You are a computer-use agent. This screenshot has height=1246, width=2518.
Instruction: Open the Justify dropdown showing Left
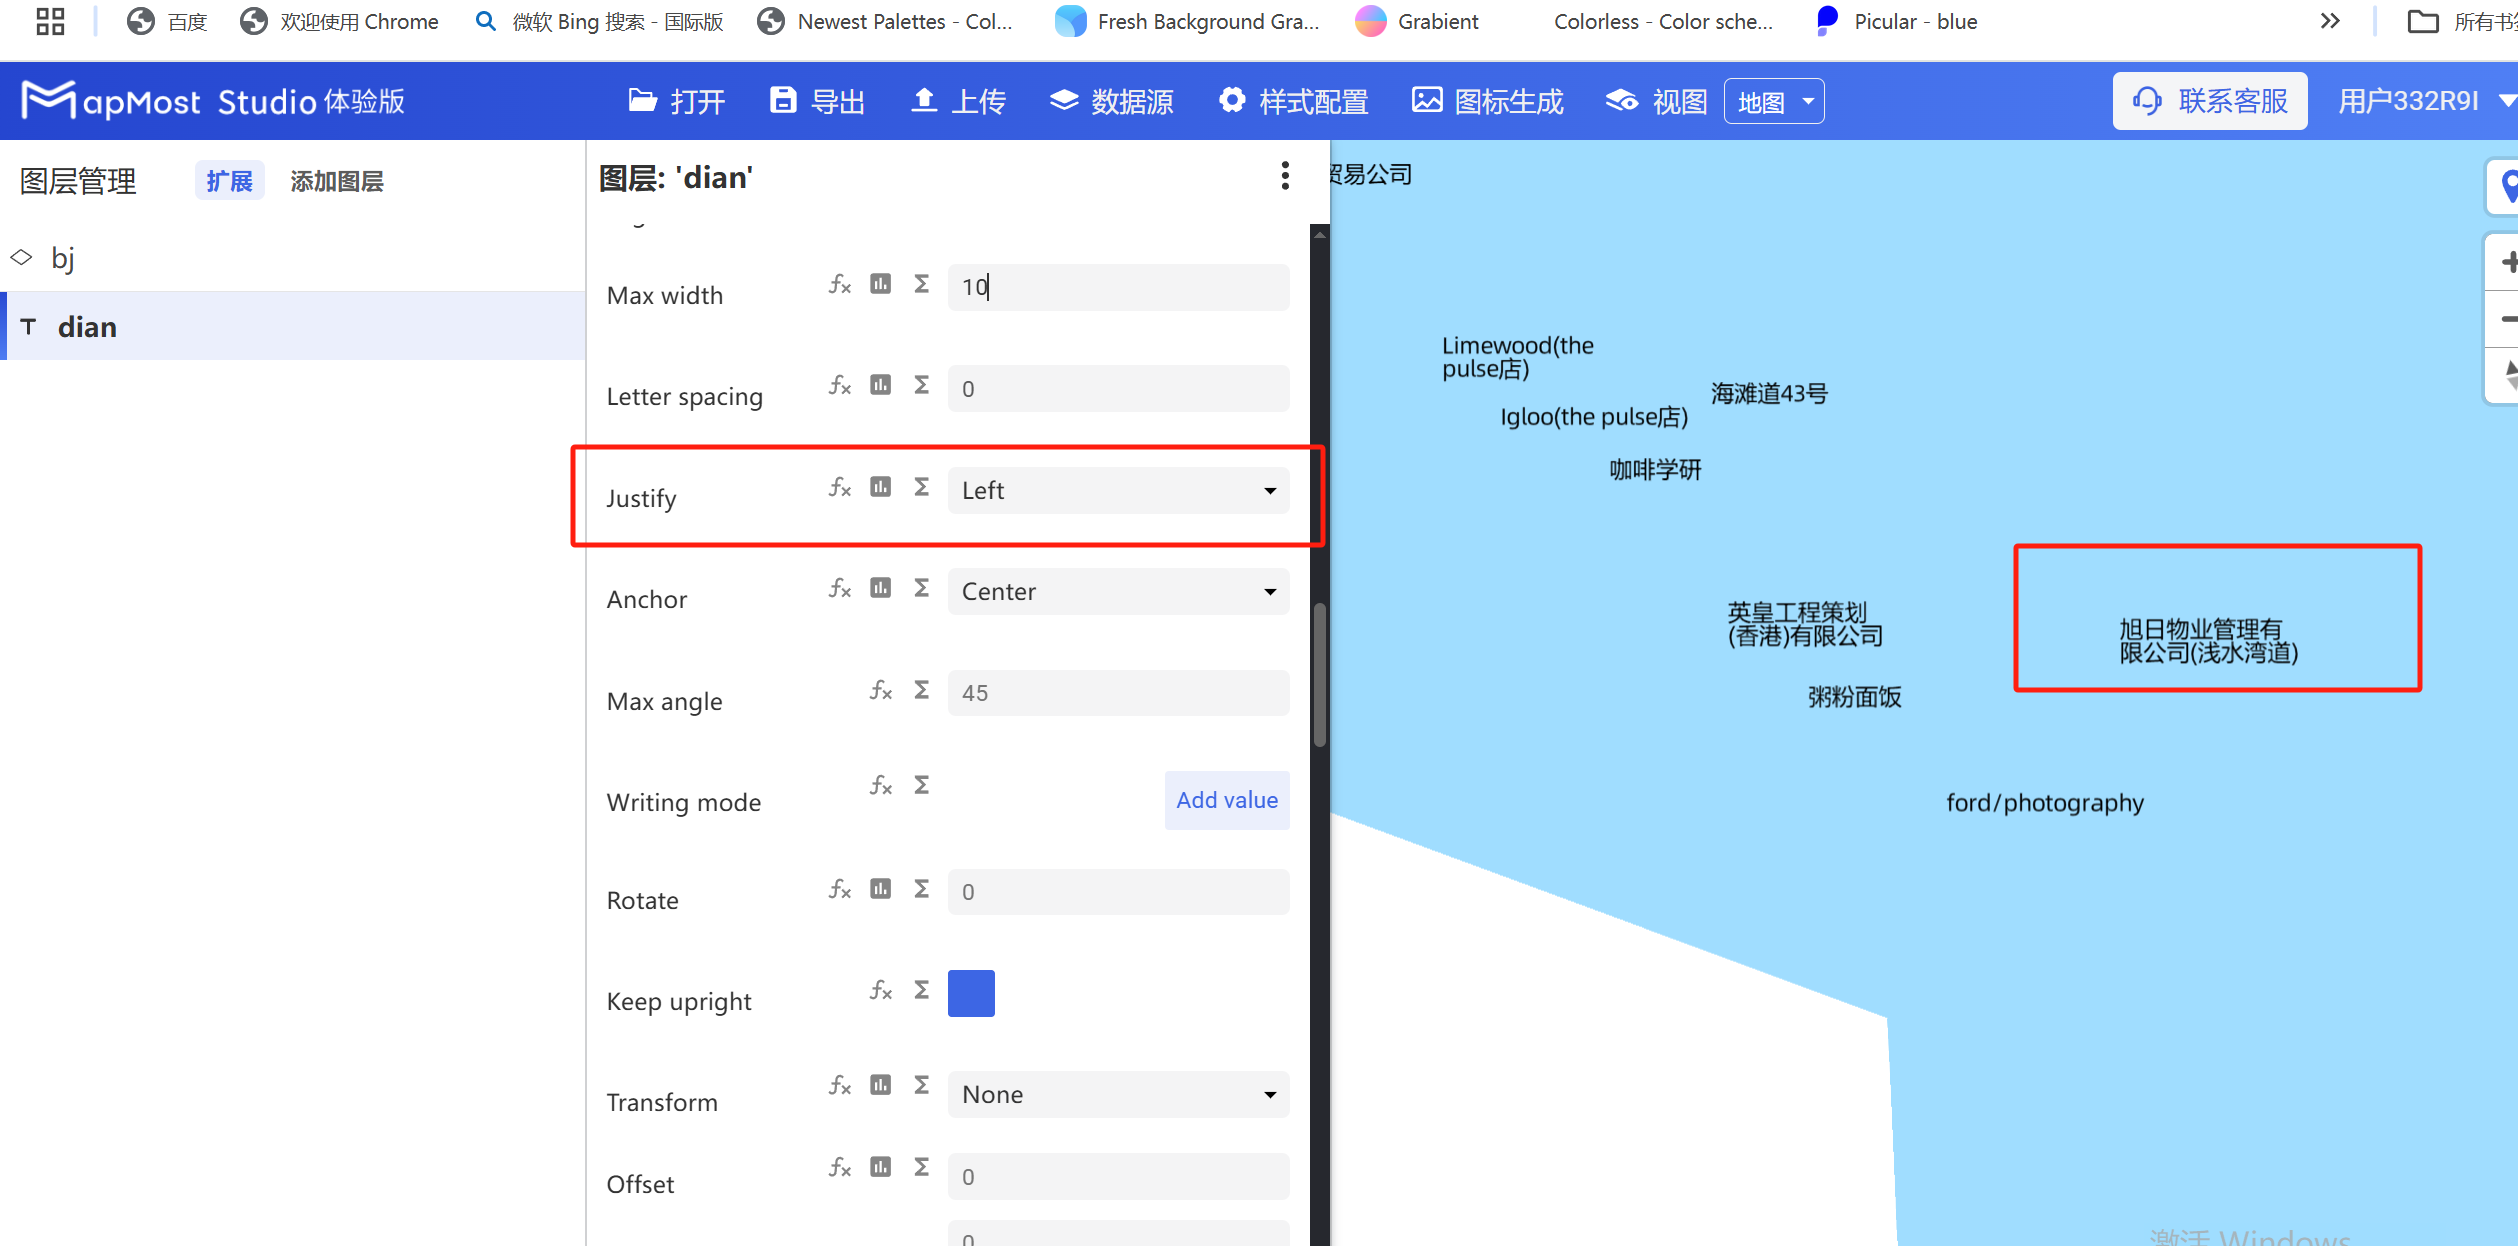pos(1118,490)
